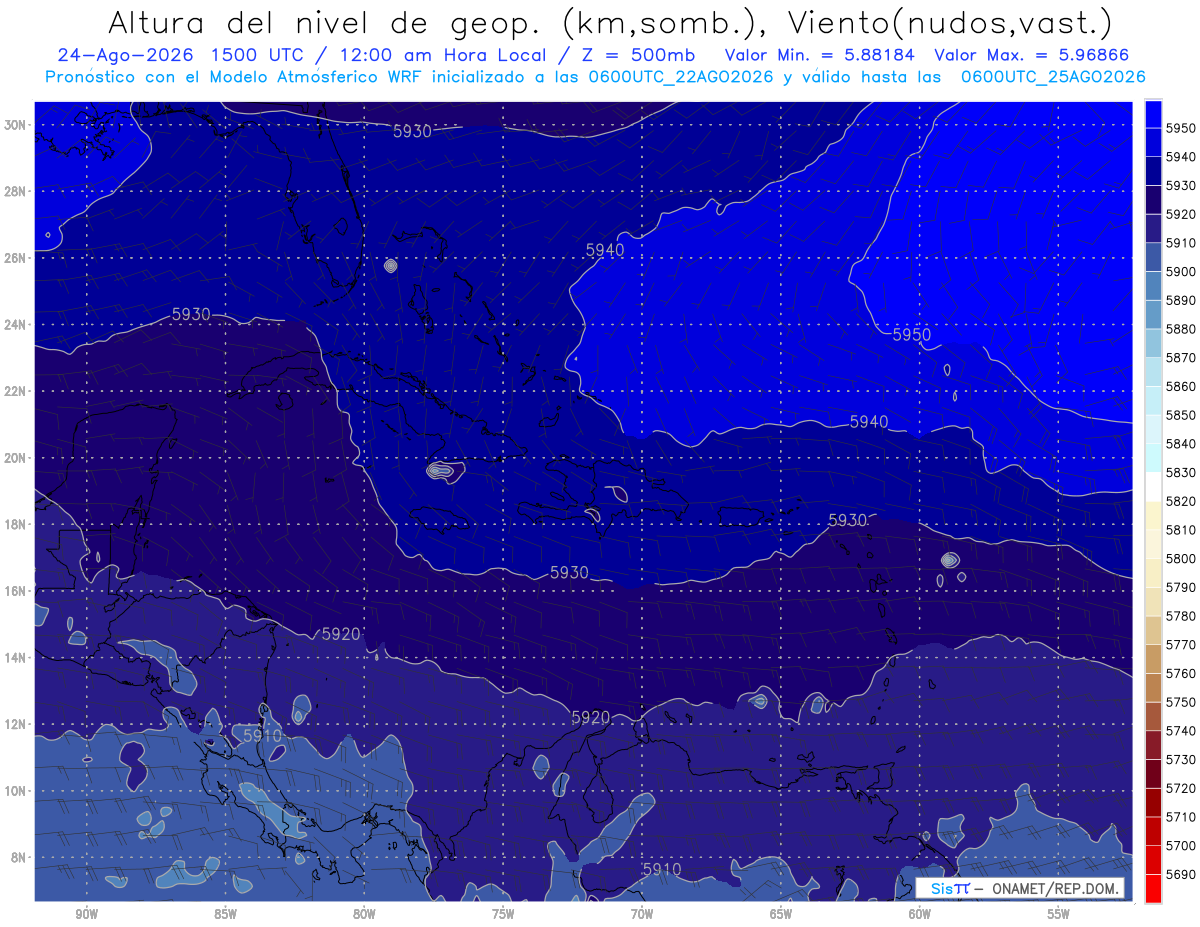Click the '85W' longitude axis label
The height and width of the screenshot is (927, 1200).
click(225, 913)
